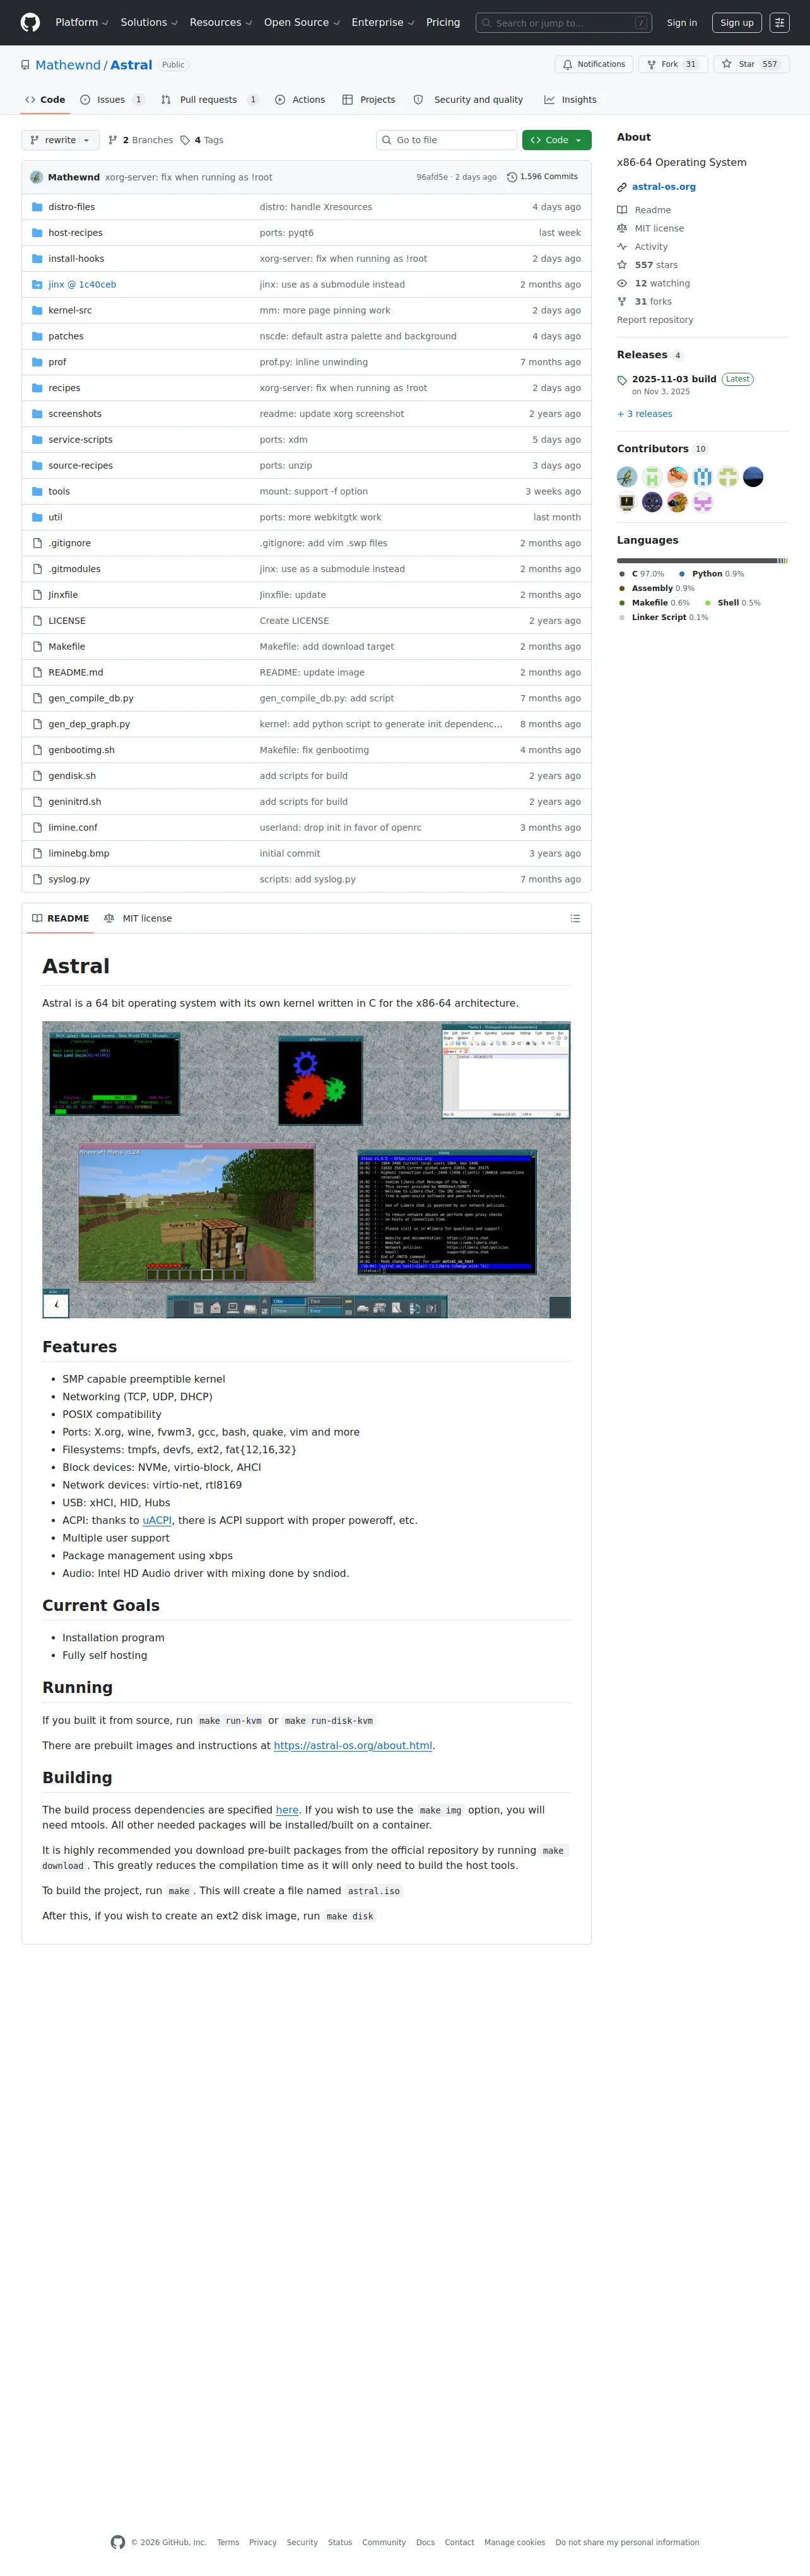Image resolution: width=810 pixels, height=2576 pixels.
Task: Open the astral-os.org website link
Action: coord(664,187)
